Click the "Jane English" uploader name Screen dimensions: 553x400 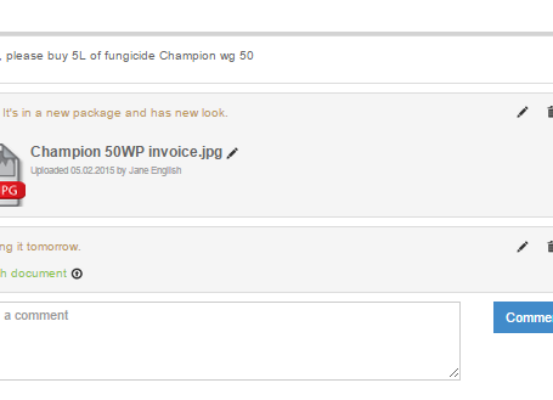(x=155, y=170)
